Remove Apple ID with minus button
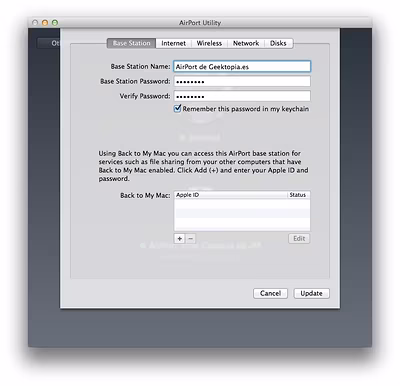This screenshot has height=386, width=400. click(190, 238)
